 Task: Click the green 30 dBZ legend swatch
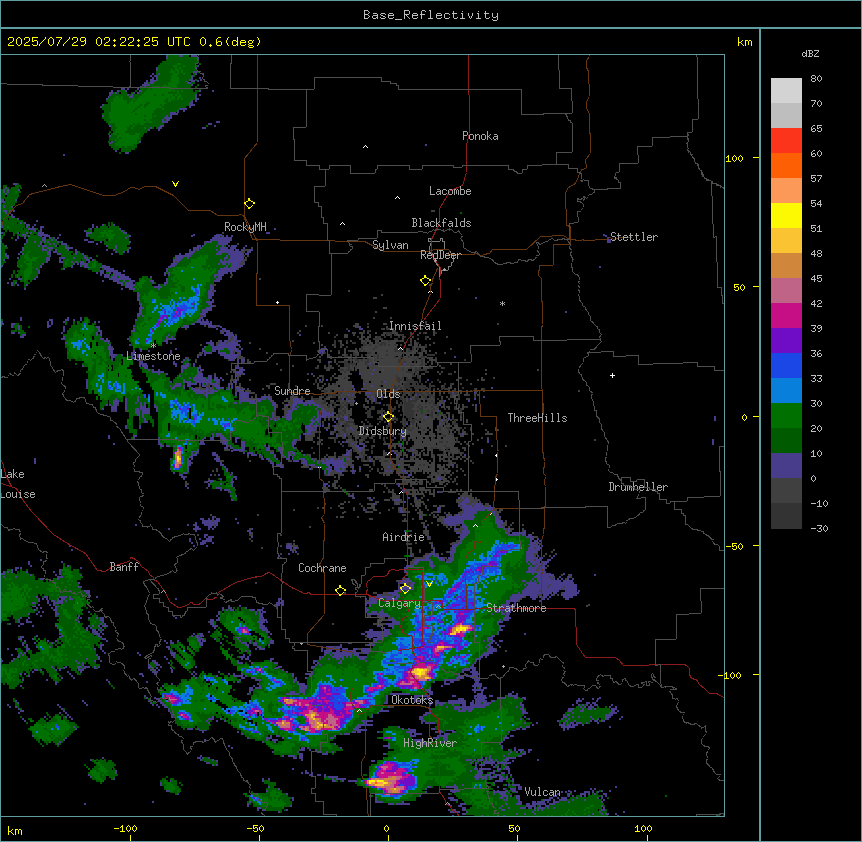tap(786, 416)
